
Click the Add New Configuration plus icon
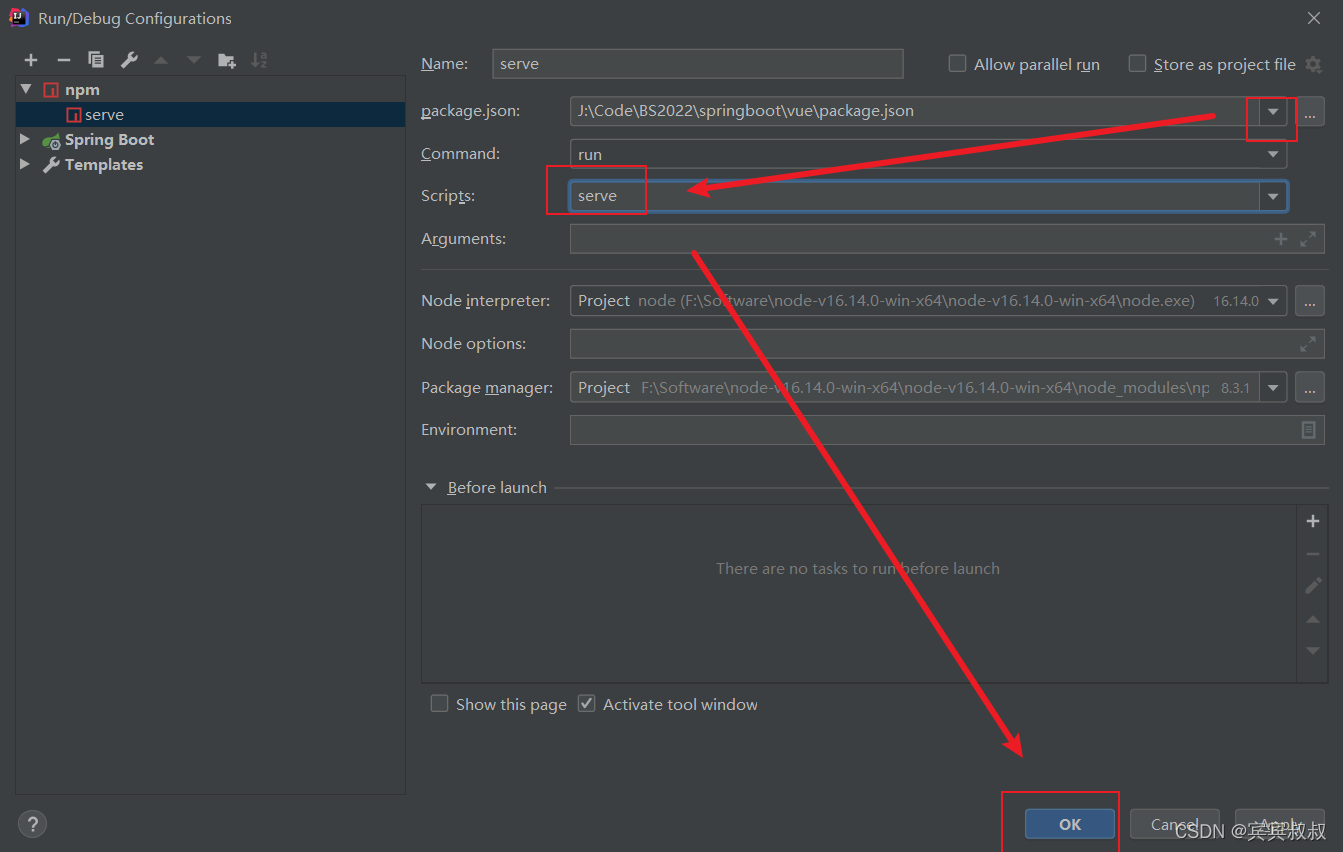(x=31, y=60)
